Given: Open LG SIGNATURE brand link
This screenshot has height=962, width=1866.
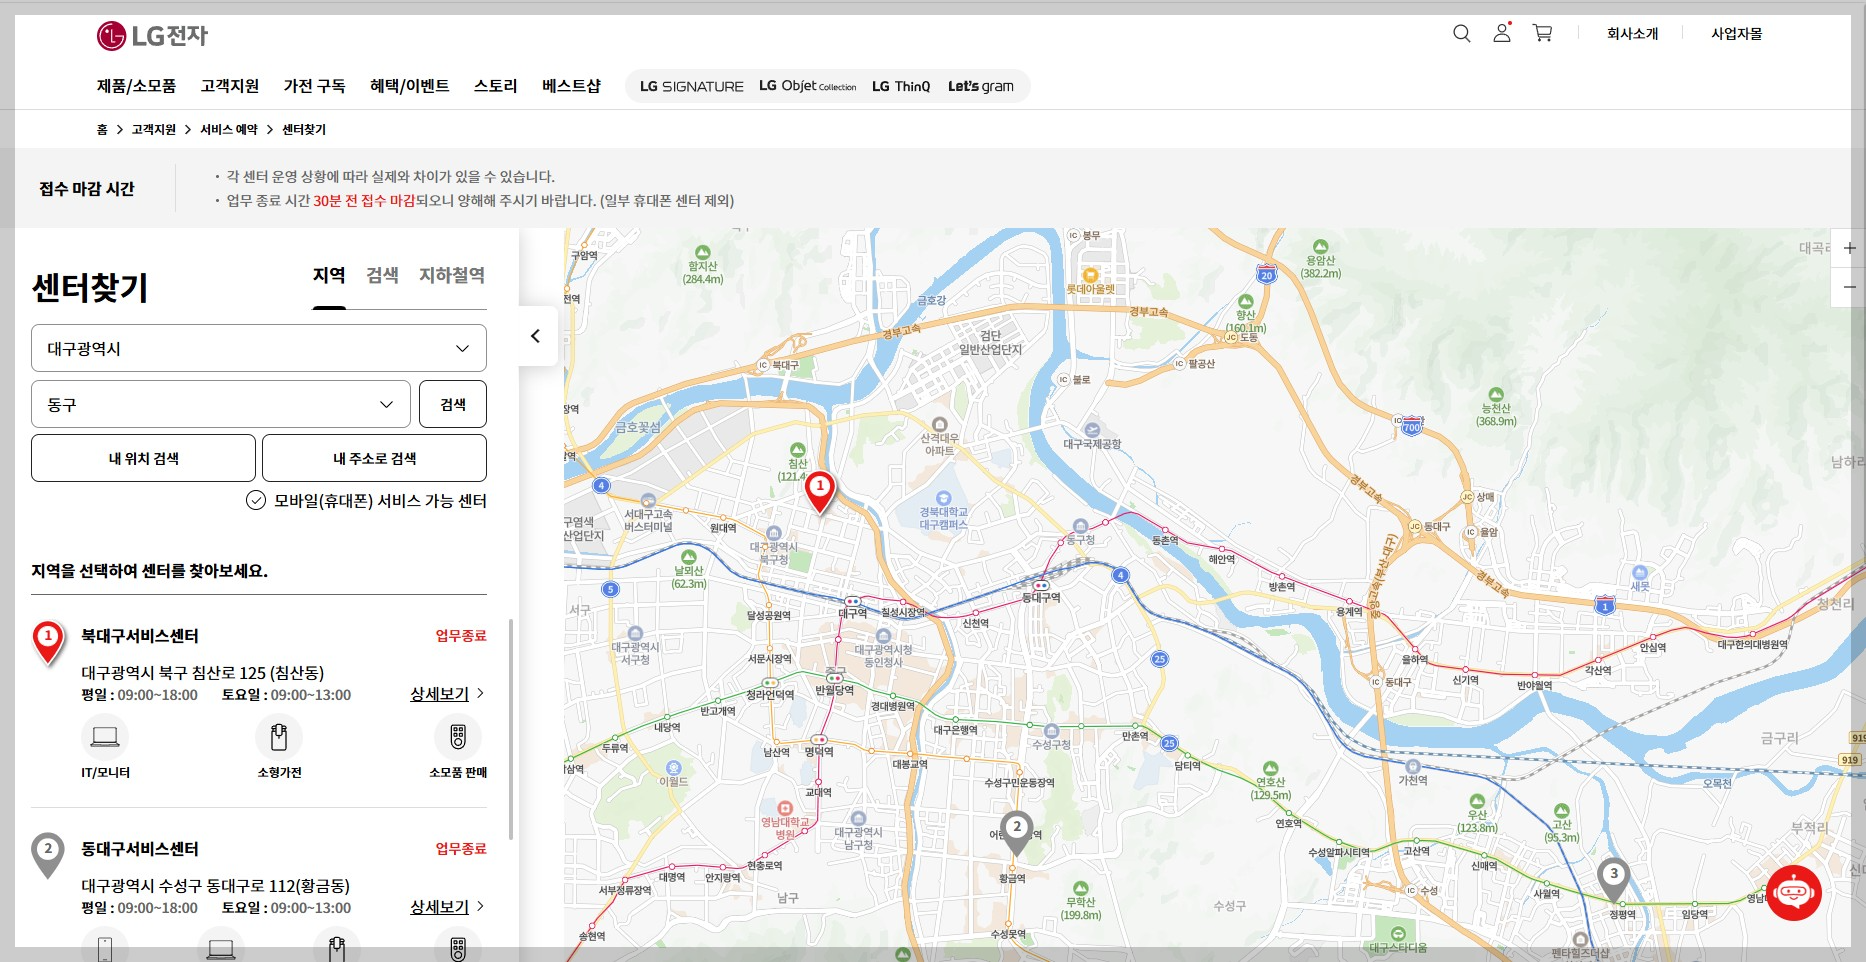Looking at the screenshot, I should [x=692, y=87].
